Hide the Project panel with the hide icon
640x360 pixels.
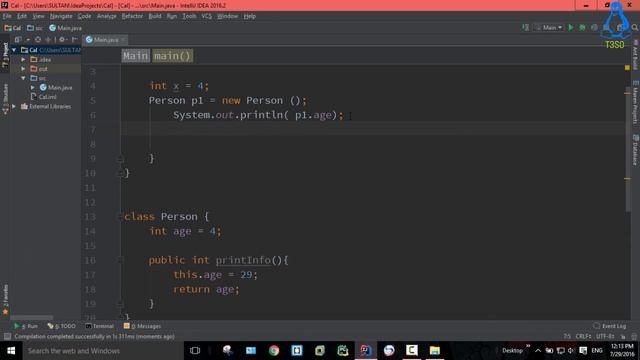75,40
